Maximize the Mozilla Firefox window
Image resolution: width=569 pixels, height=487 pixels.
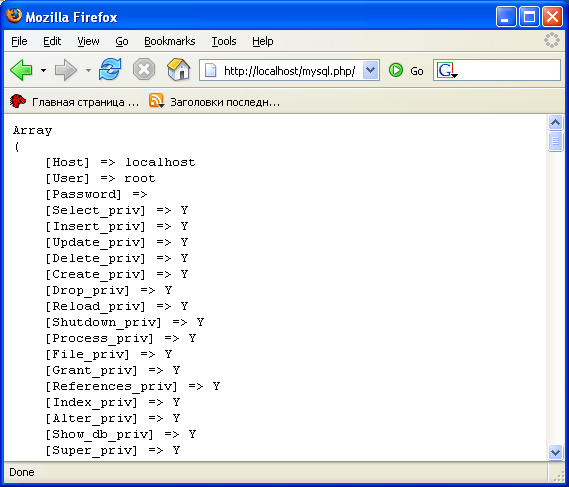tap(529, 17)
